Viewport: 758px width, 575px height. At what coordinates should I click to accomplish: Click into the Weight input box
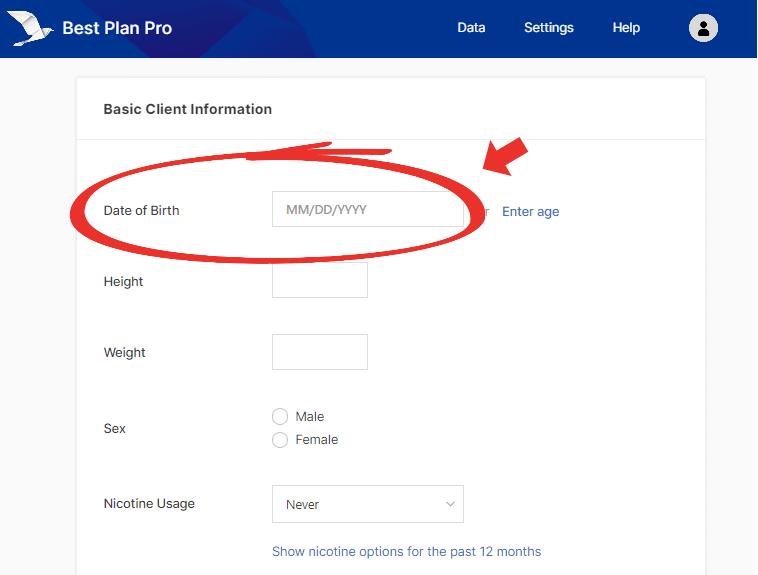319,352
